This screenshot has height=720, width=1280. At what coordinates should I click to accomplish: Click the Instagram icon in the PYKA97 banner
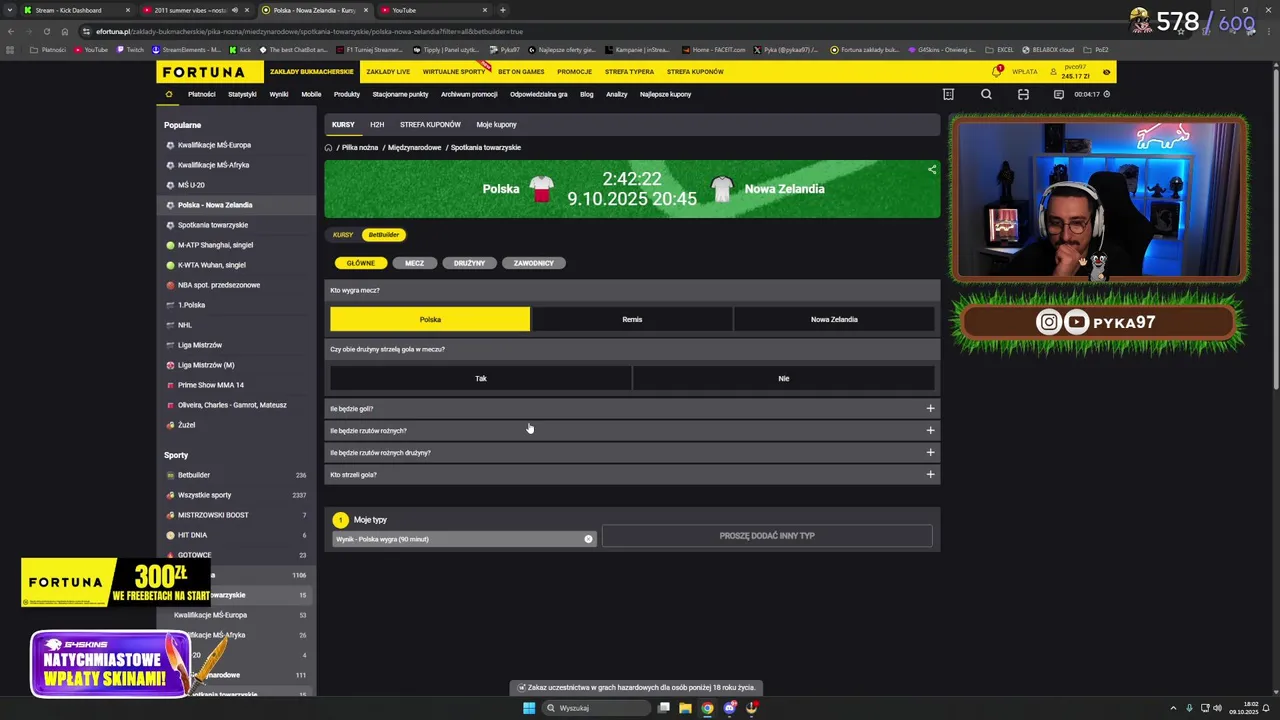1048,322
